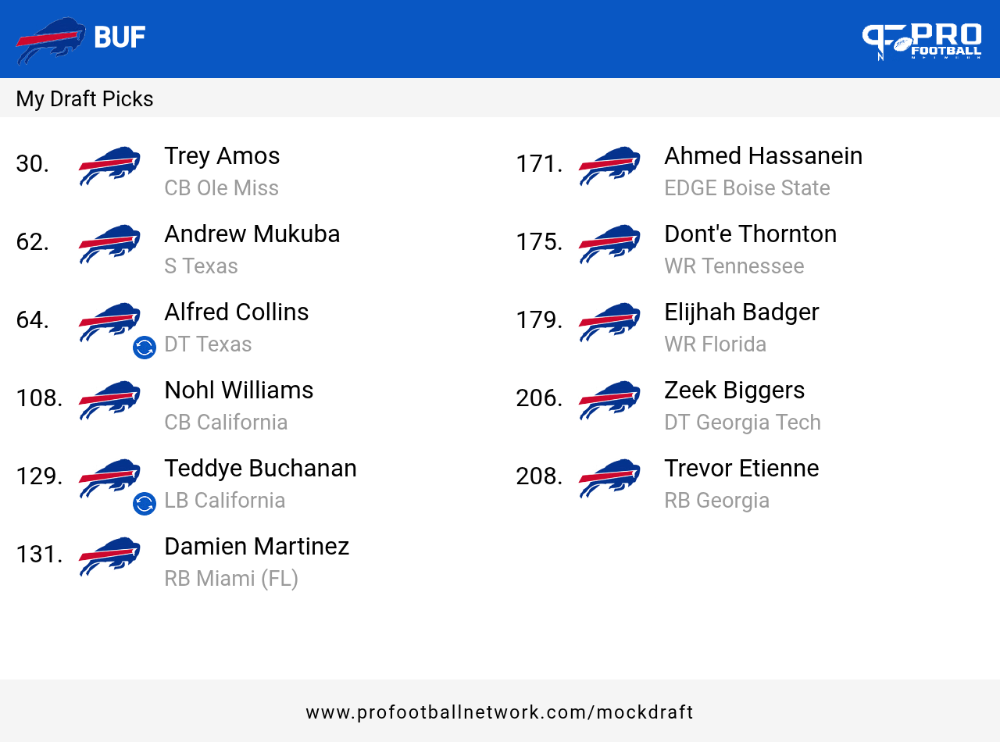Click the BUF team abbreviation in header
The image size is (1000, 742).
120,38
